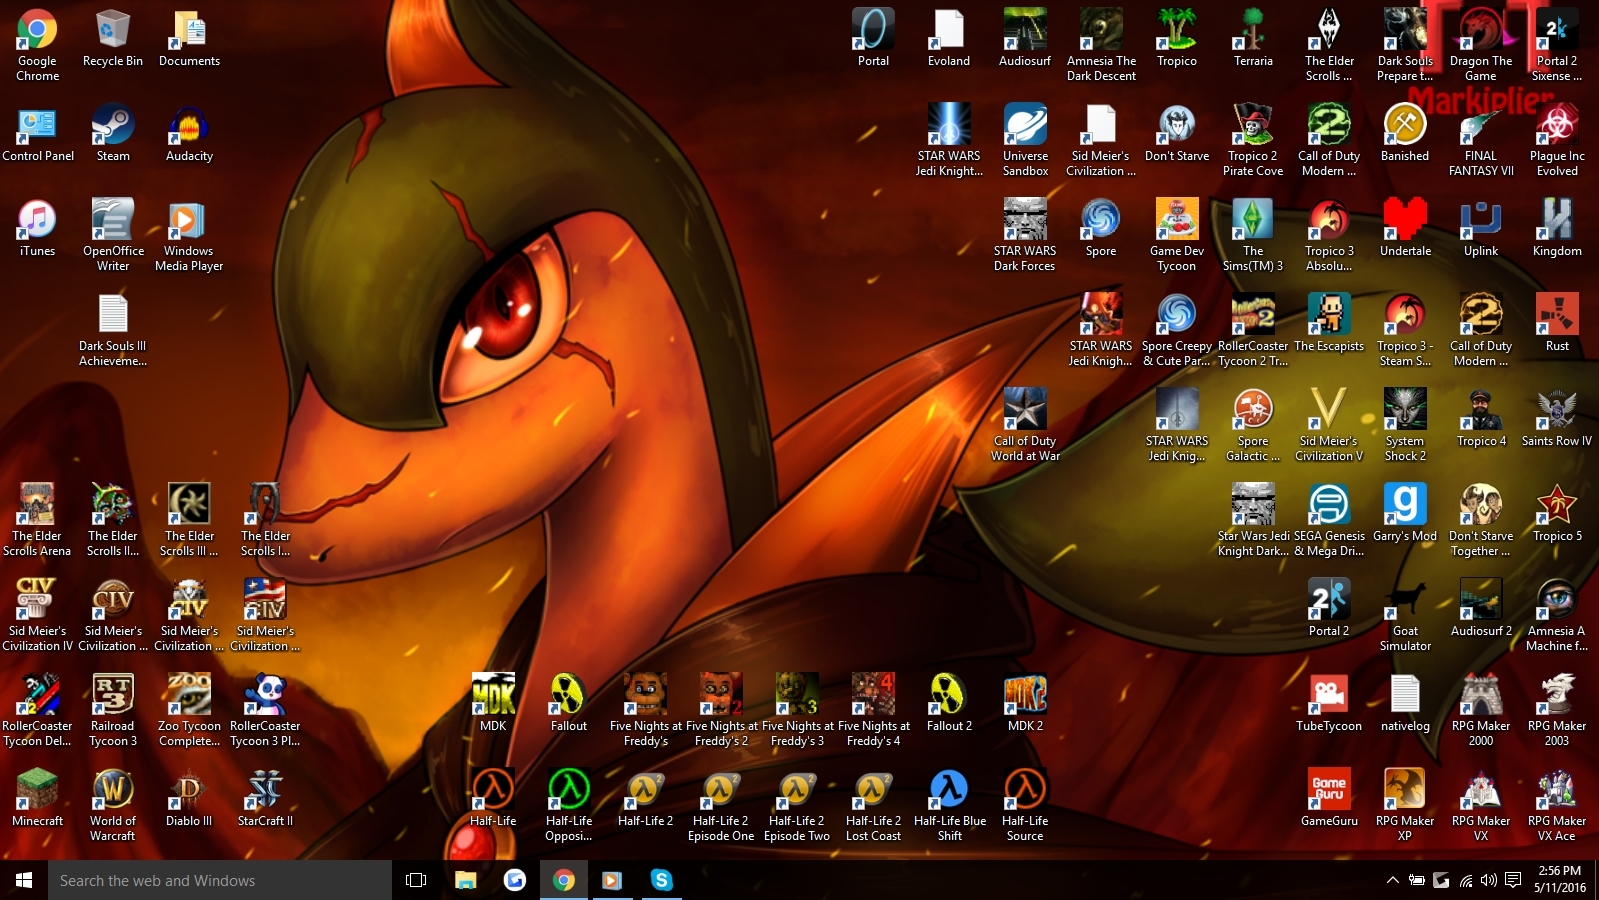Select the MDK 2 desktop icon
Image resolution: width=1599 pixels, height=900 pixels.
pos(1025,704)
